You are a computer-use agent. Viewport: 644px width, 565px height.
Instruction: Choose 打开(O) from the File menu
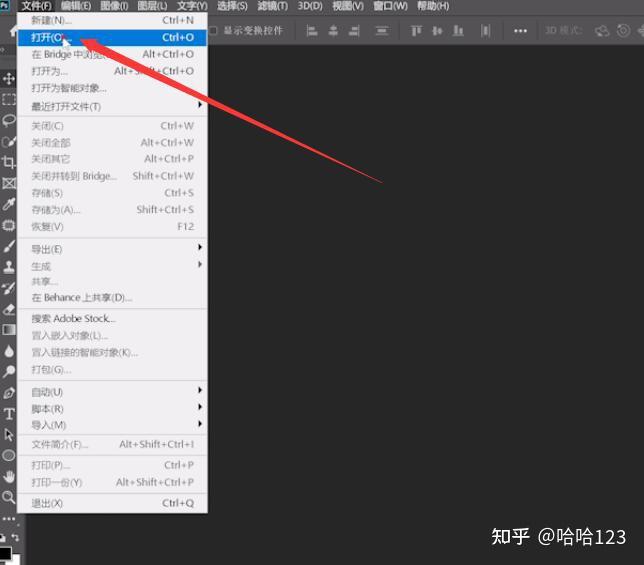(112, 37)
